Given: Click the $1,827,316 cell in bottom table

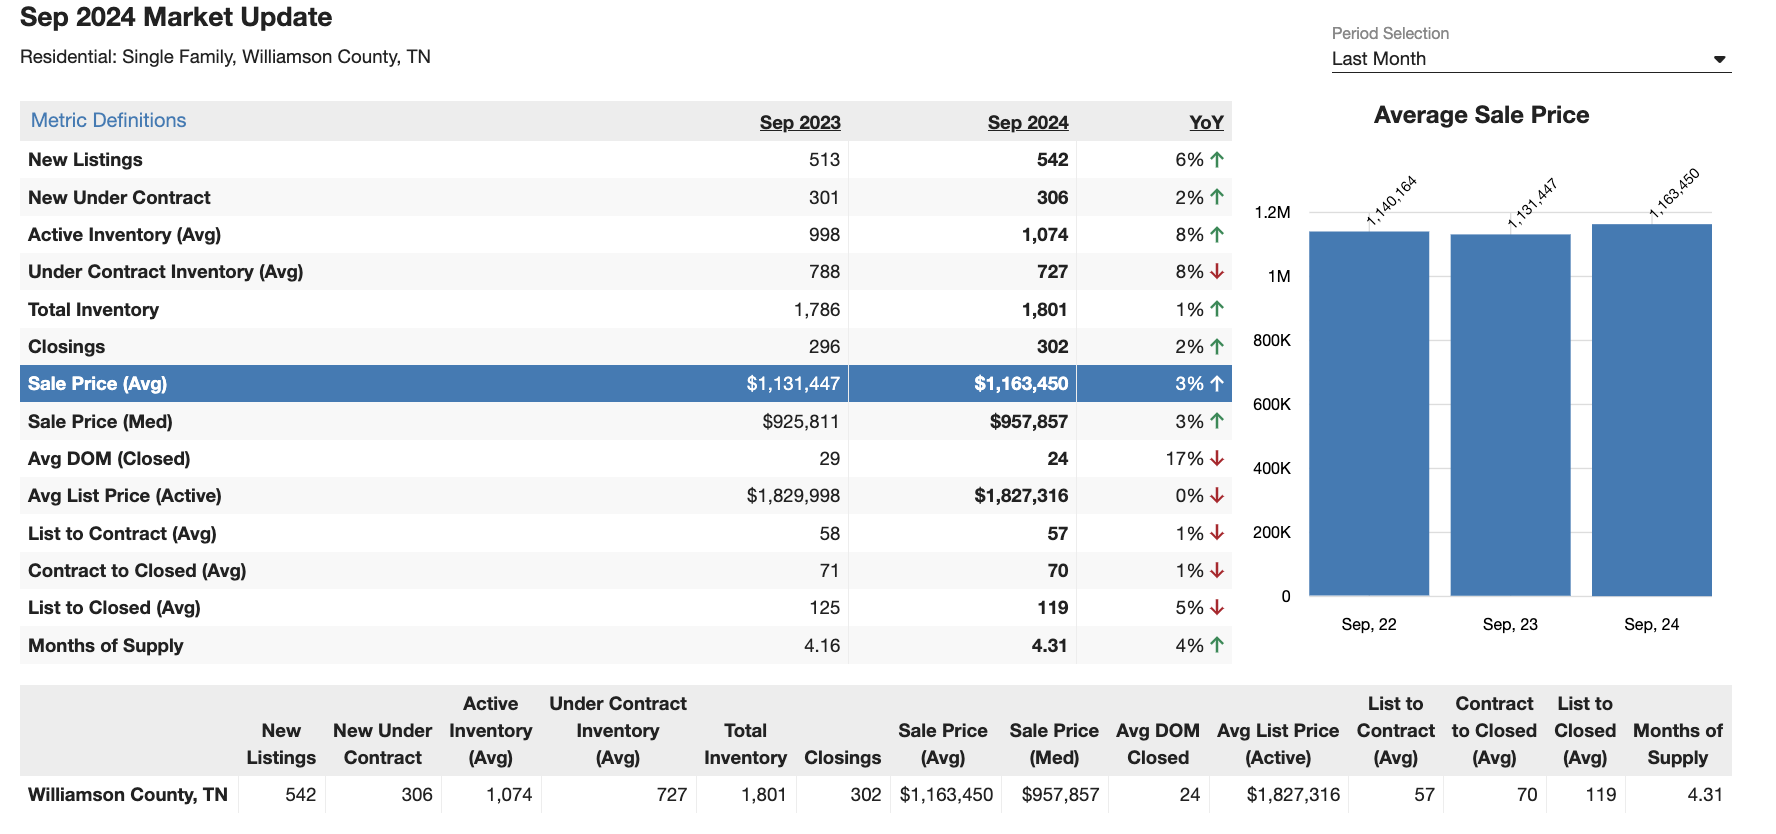Looking at the screenshot, I should click(1293, 795).
